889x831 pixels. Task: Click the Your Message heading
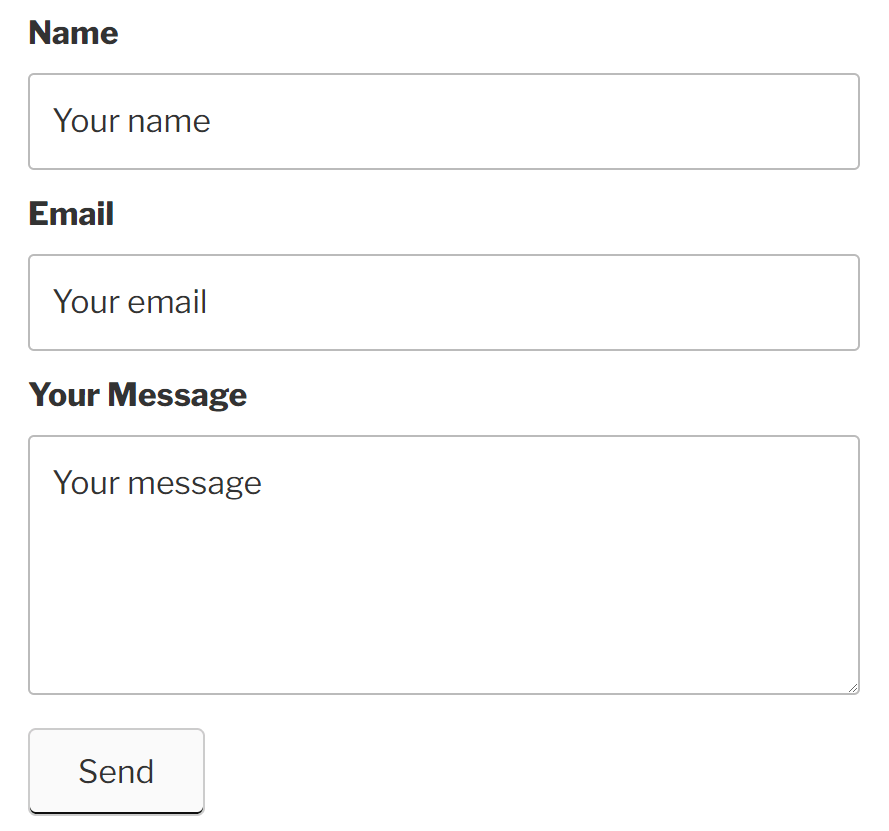coord(137,394)
